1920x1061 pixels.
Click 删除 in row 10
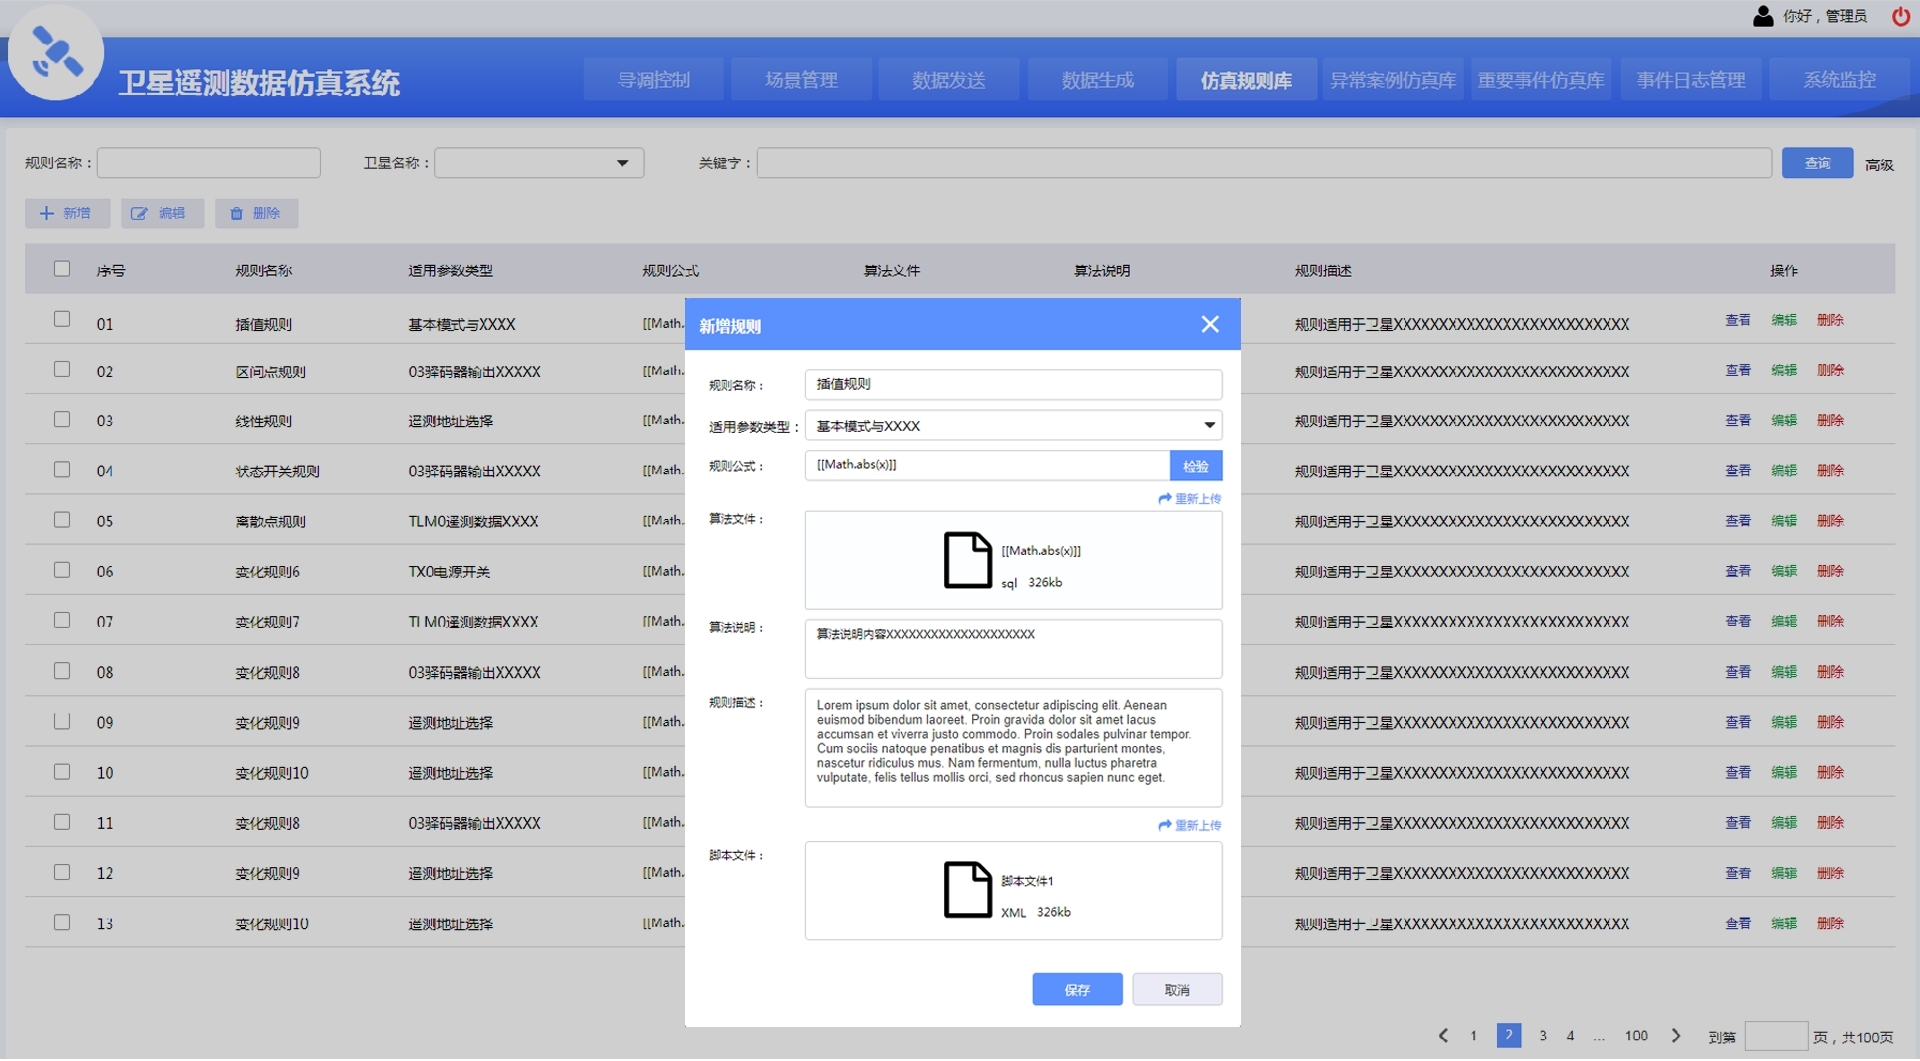tap(1829, 772)
